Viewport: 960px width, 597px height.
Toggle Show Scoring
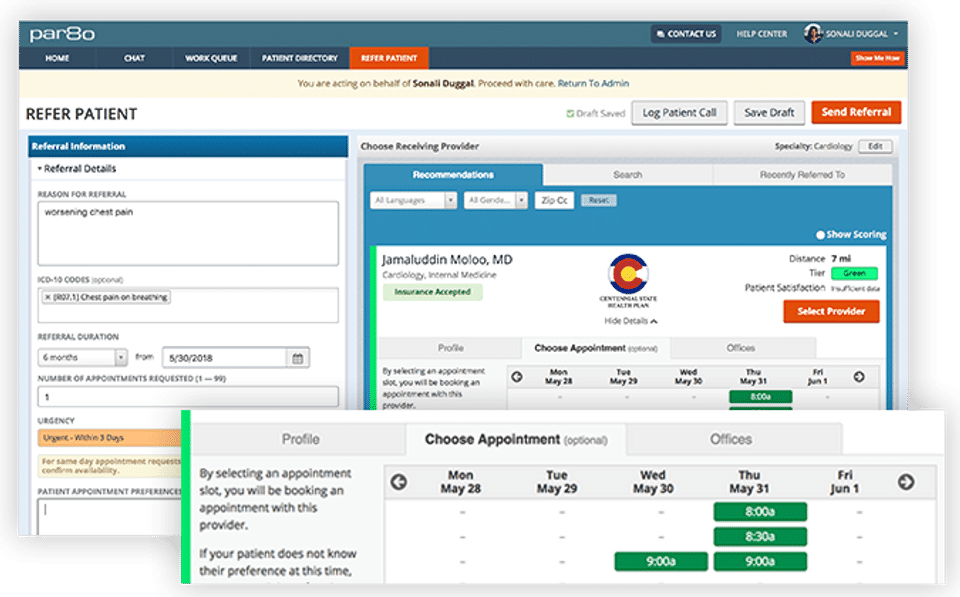point(820,235)
